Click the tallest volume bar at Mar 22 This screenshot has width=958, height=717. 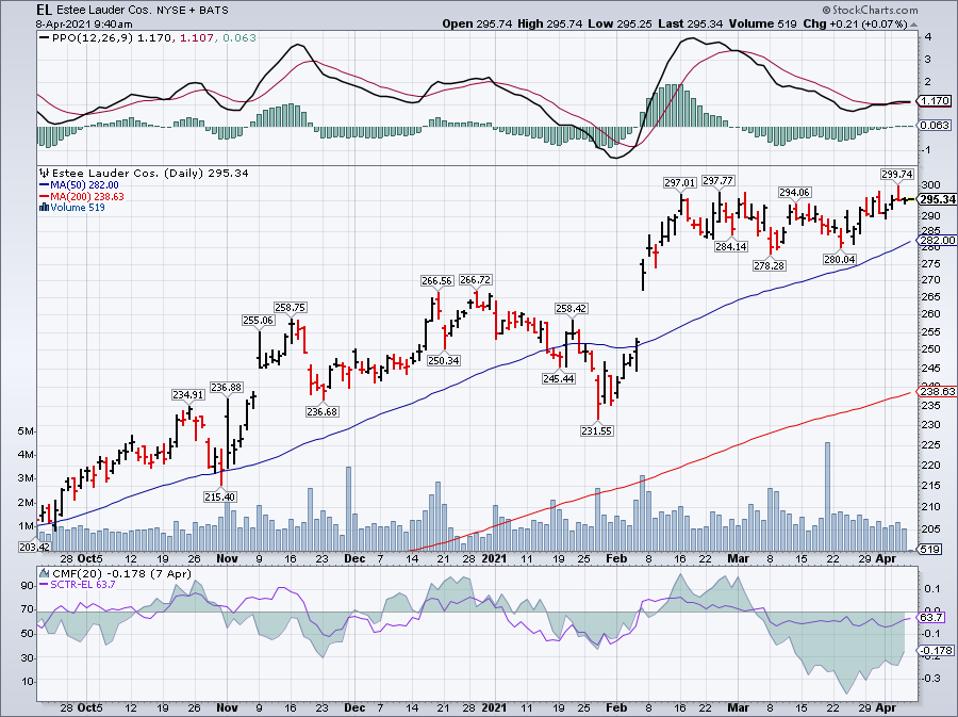(x=828, y=497)
